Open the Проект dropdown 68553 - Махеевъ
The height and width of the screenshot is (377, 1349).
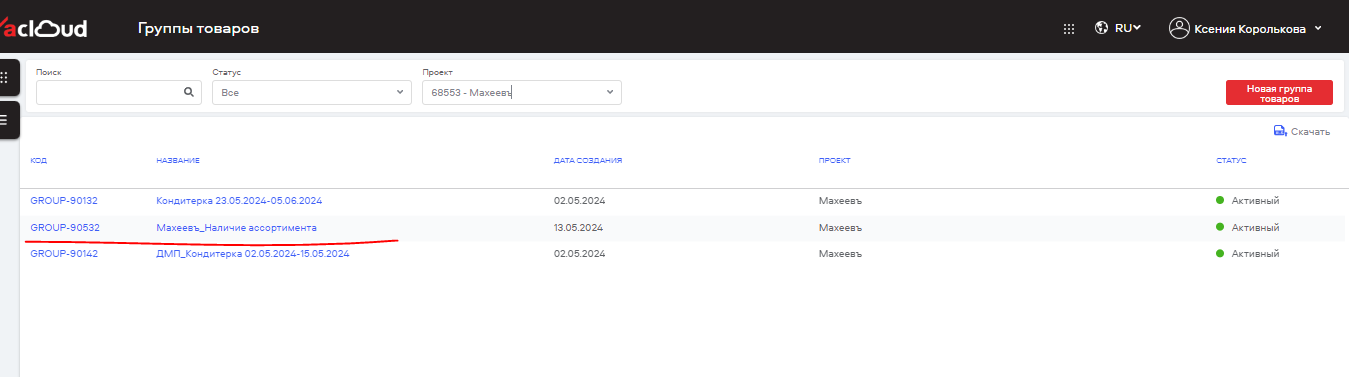(522, 92)
